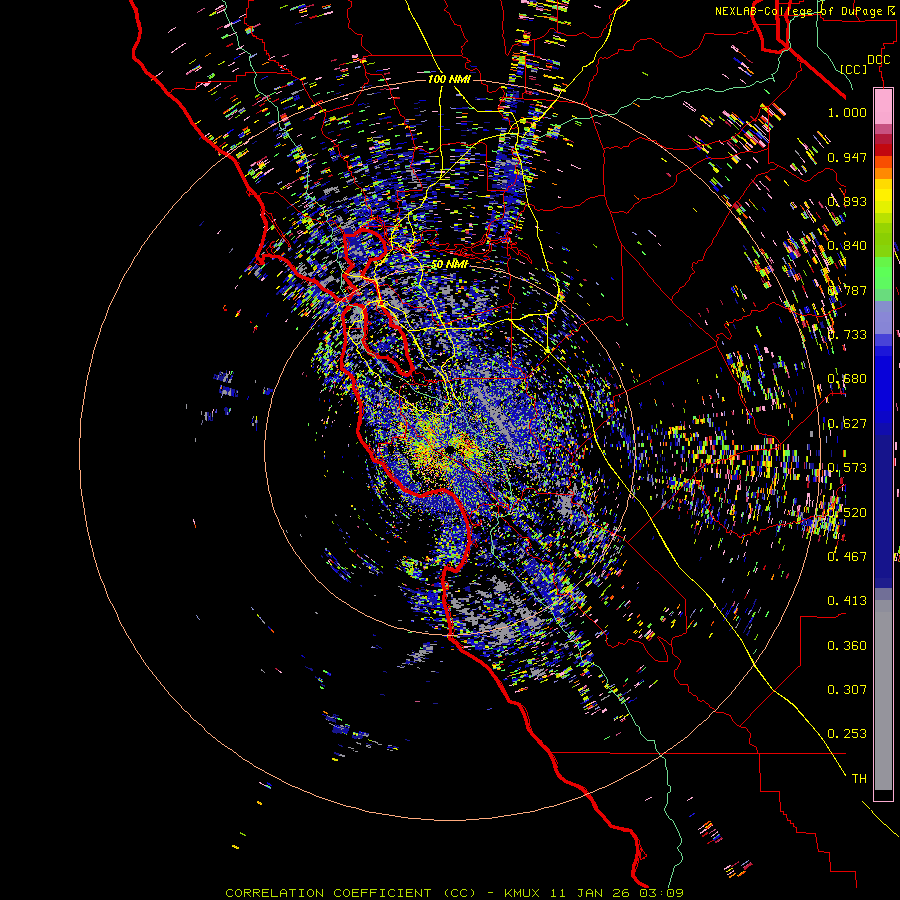Click the 0.627 scale value
The width and height of the screenshot is (900, 900).
tap(847, 424)
